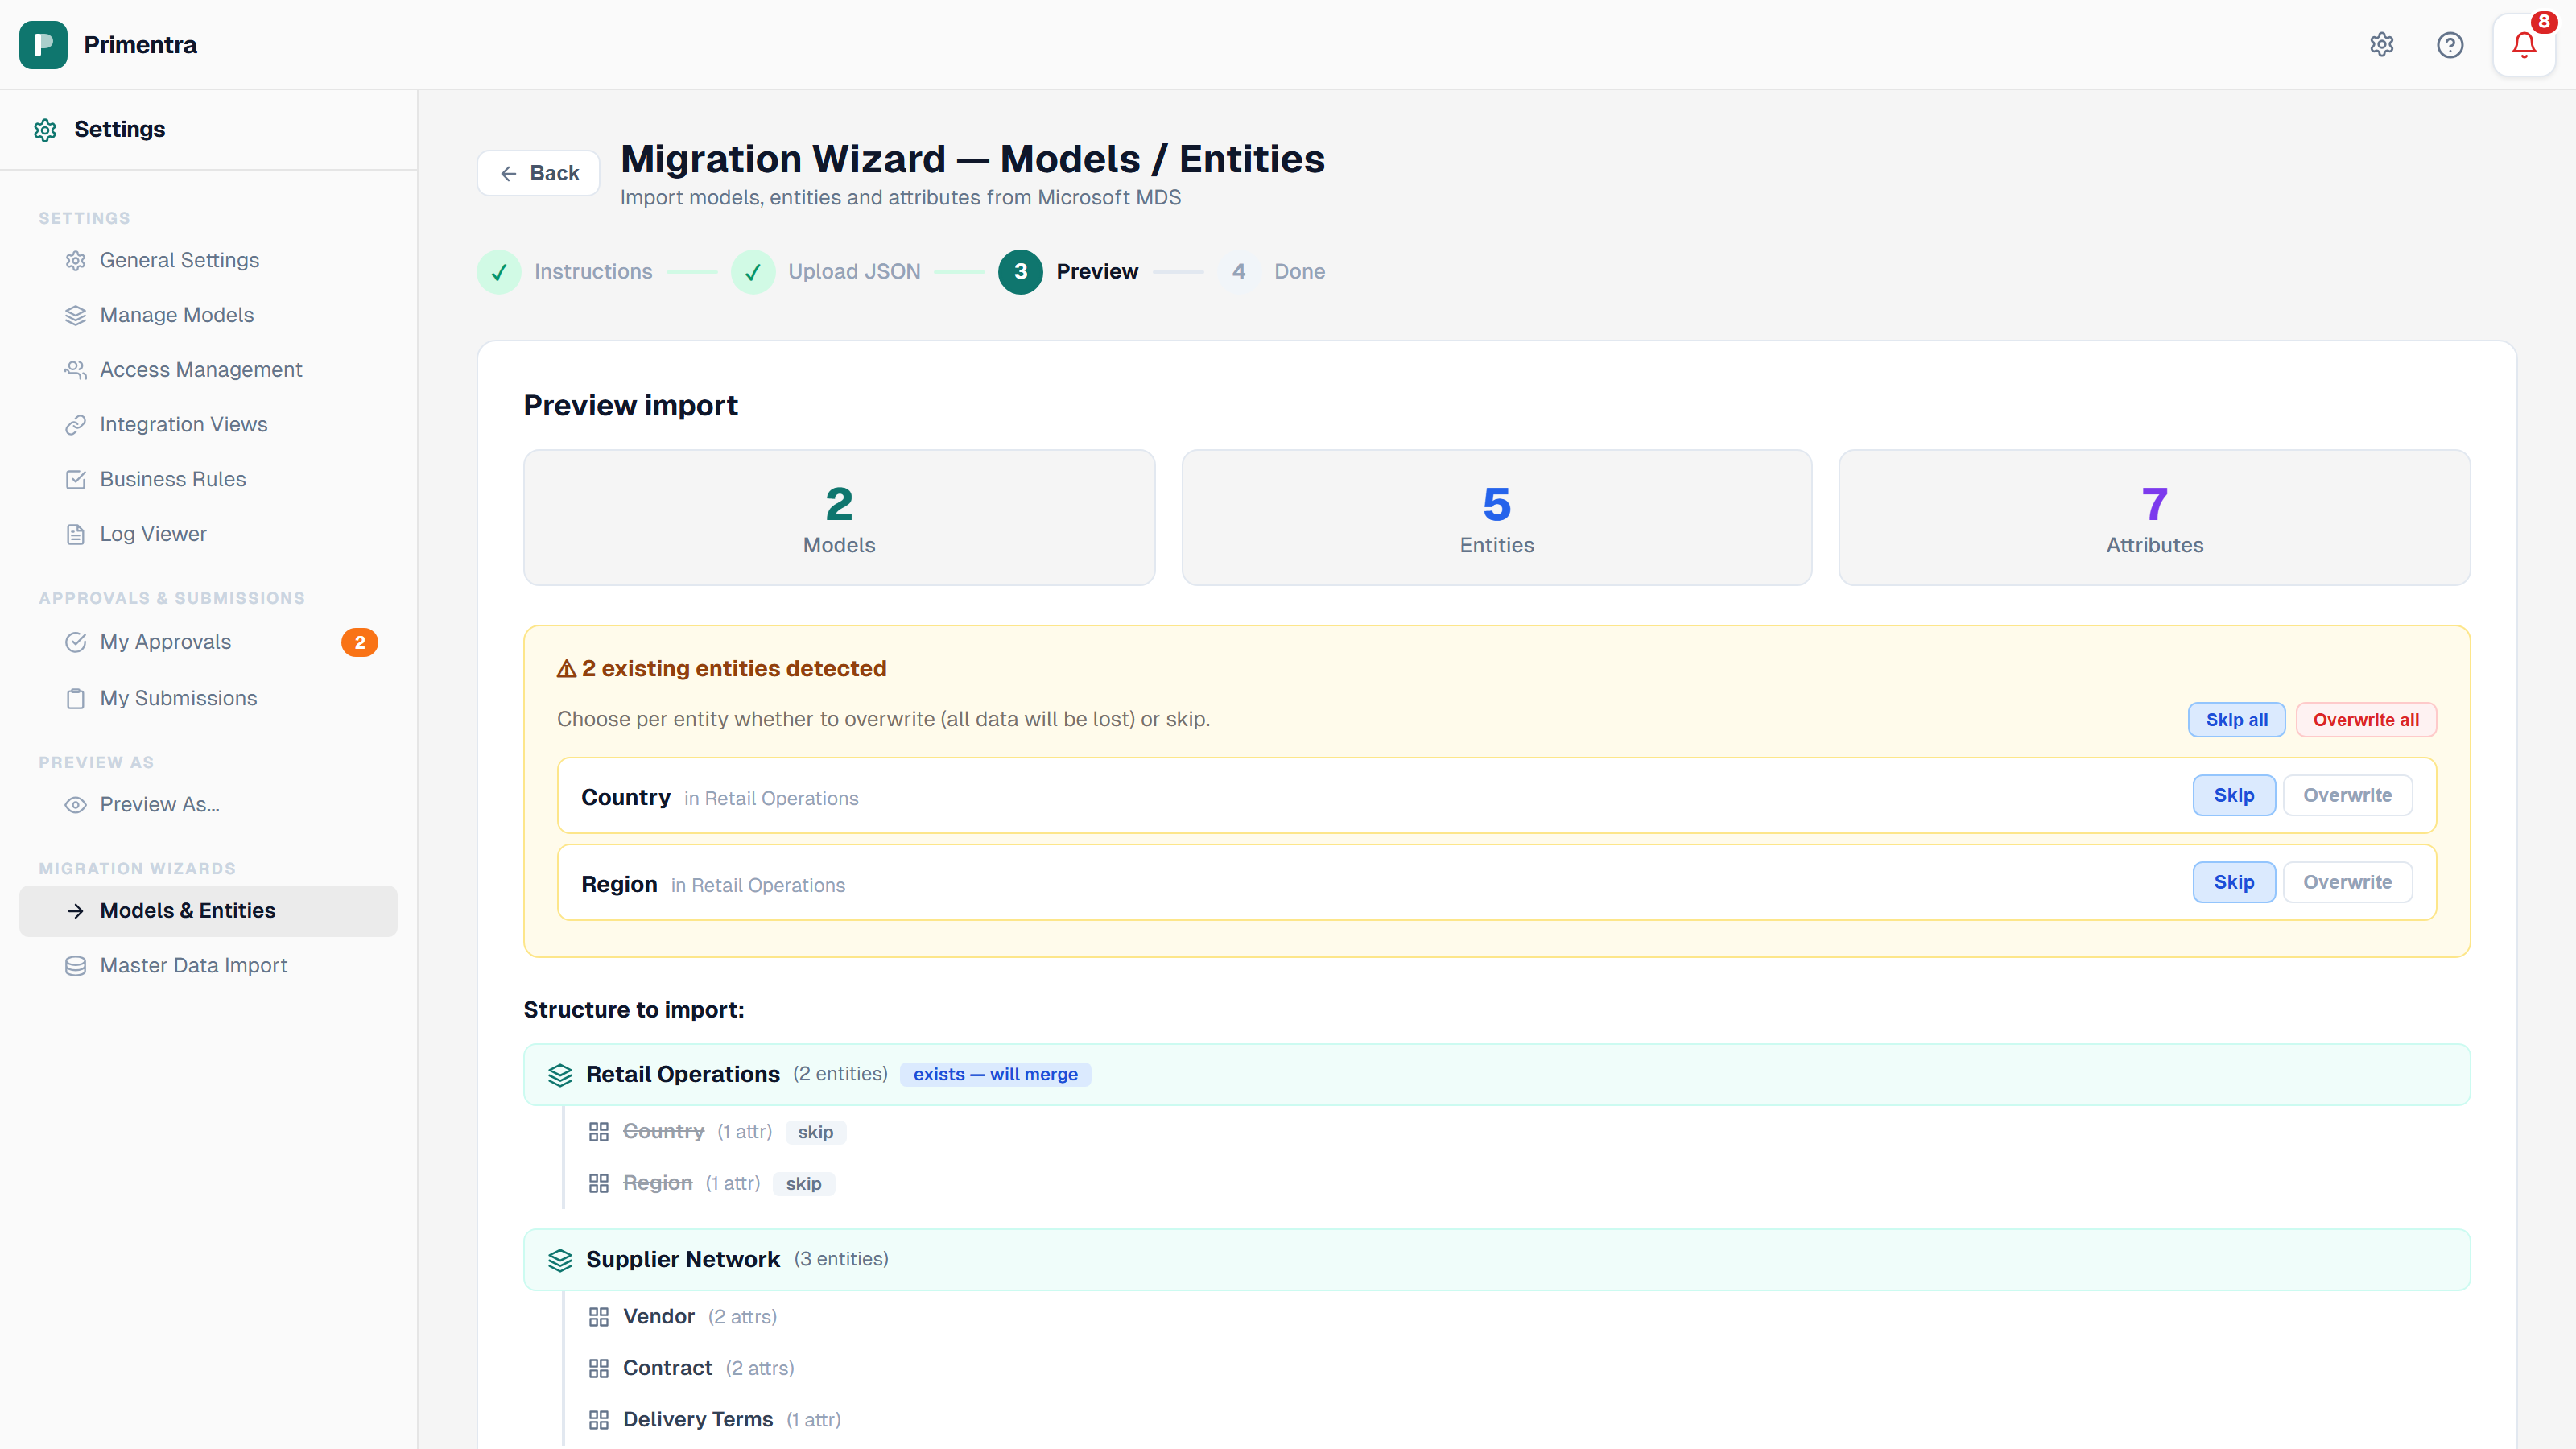The height and width of the screenshot is (1449, 2576).
Task: Click the Contract entity grid icon
Action: [x=599, y=1369]
